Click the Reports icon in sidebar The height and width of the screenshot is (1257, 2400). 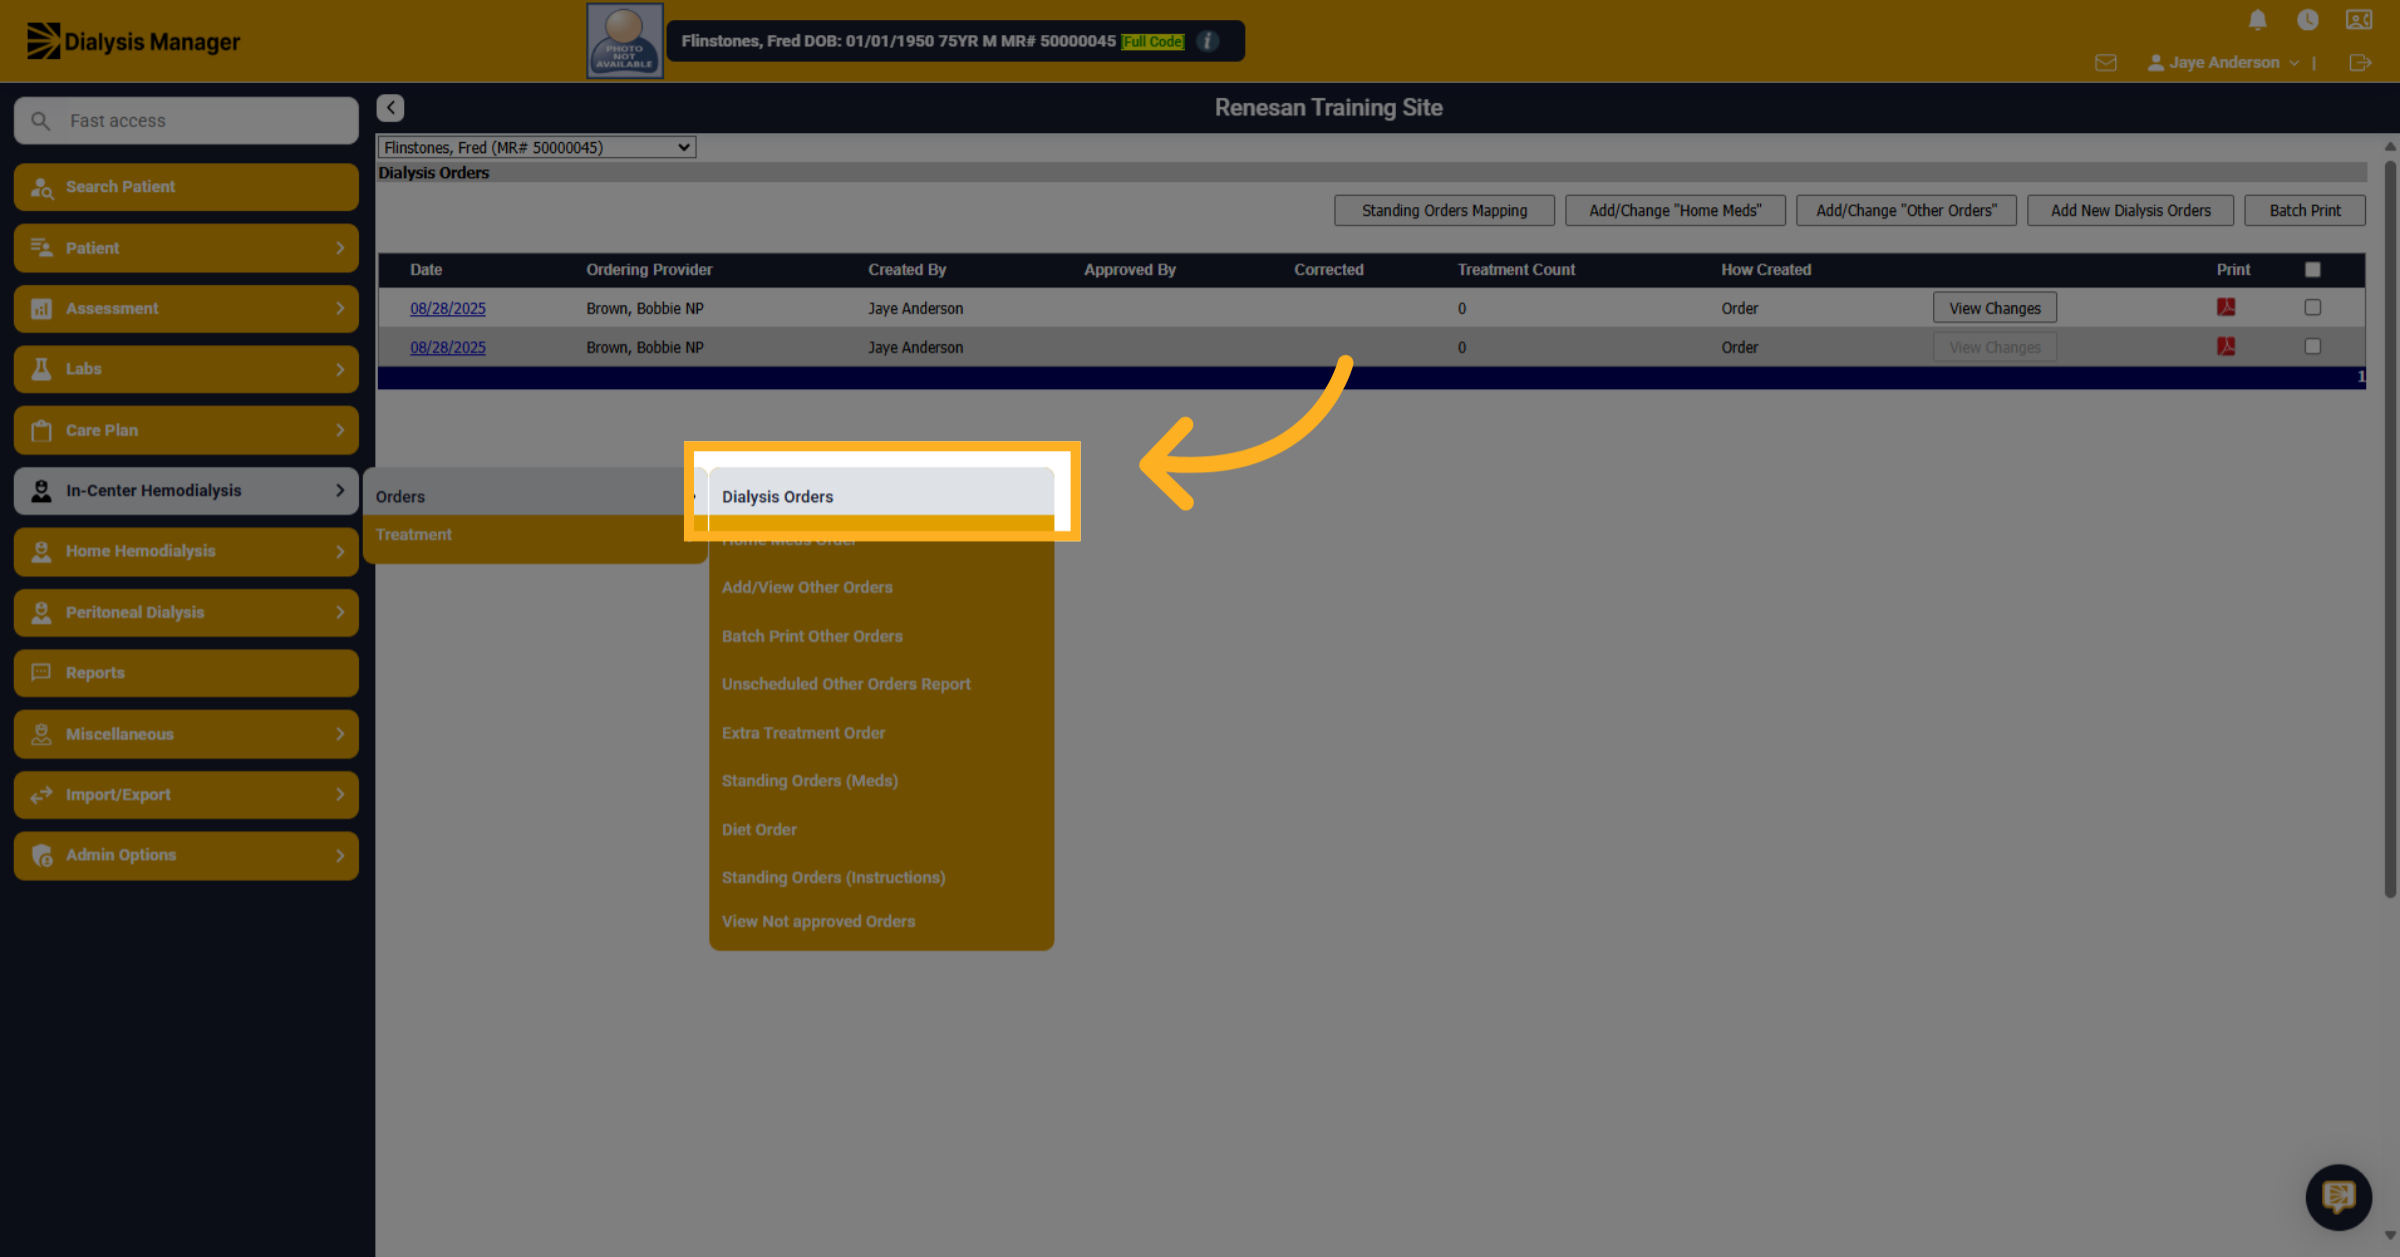click(41, 672)
